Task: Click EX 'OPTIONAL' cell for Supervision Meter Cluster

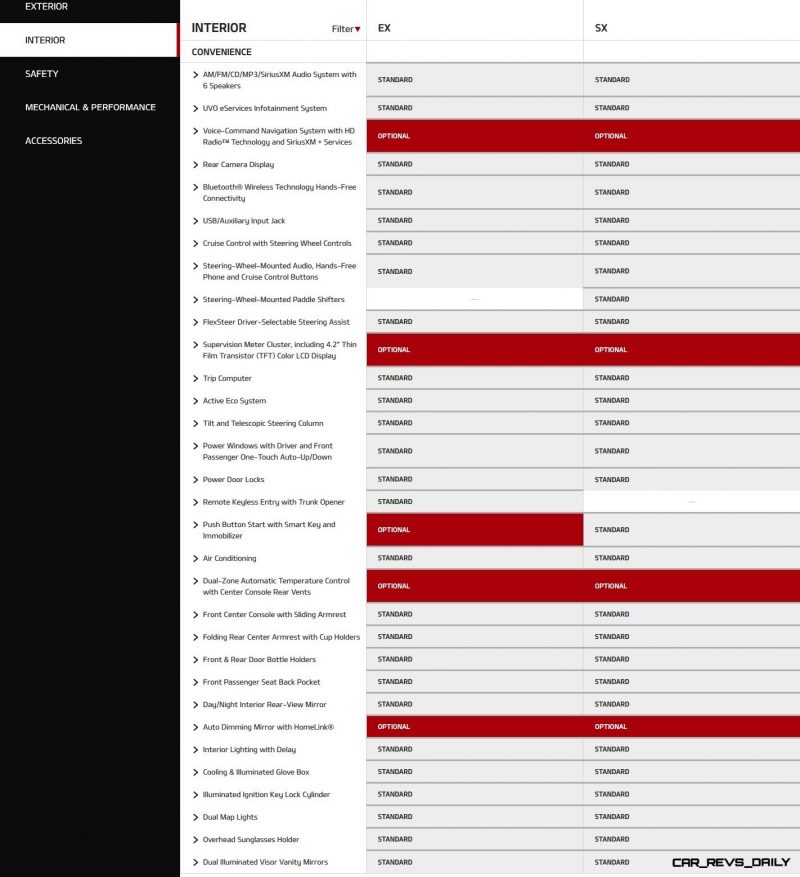Action: tap(475, 350)
